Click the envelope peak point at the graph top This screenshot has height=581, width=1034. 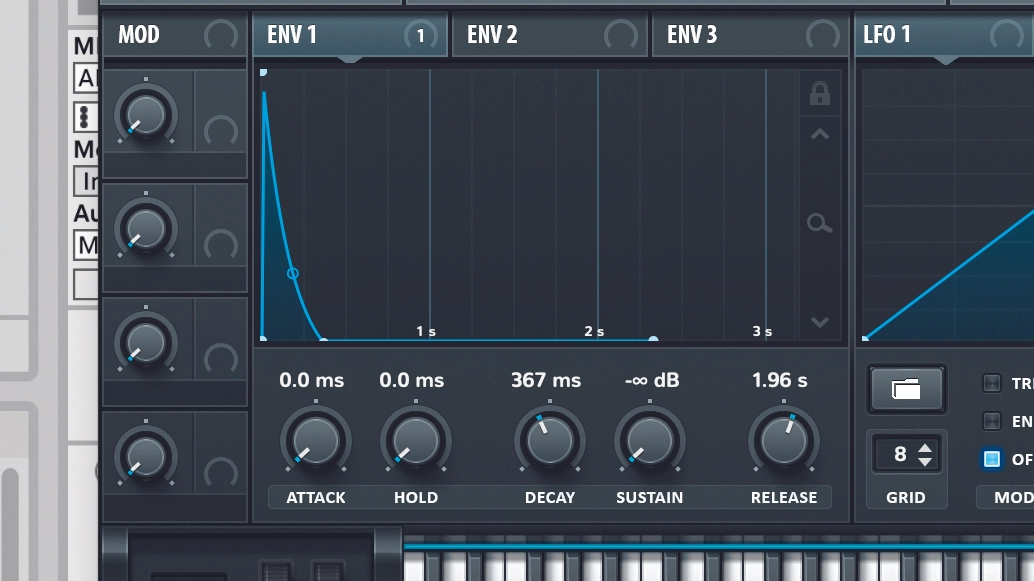tap(263, 72)
